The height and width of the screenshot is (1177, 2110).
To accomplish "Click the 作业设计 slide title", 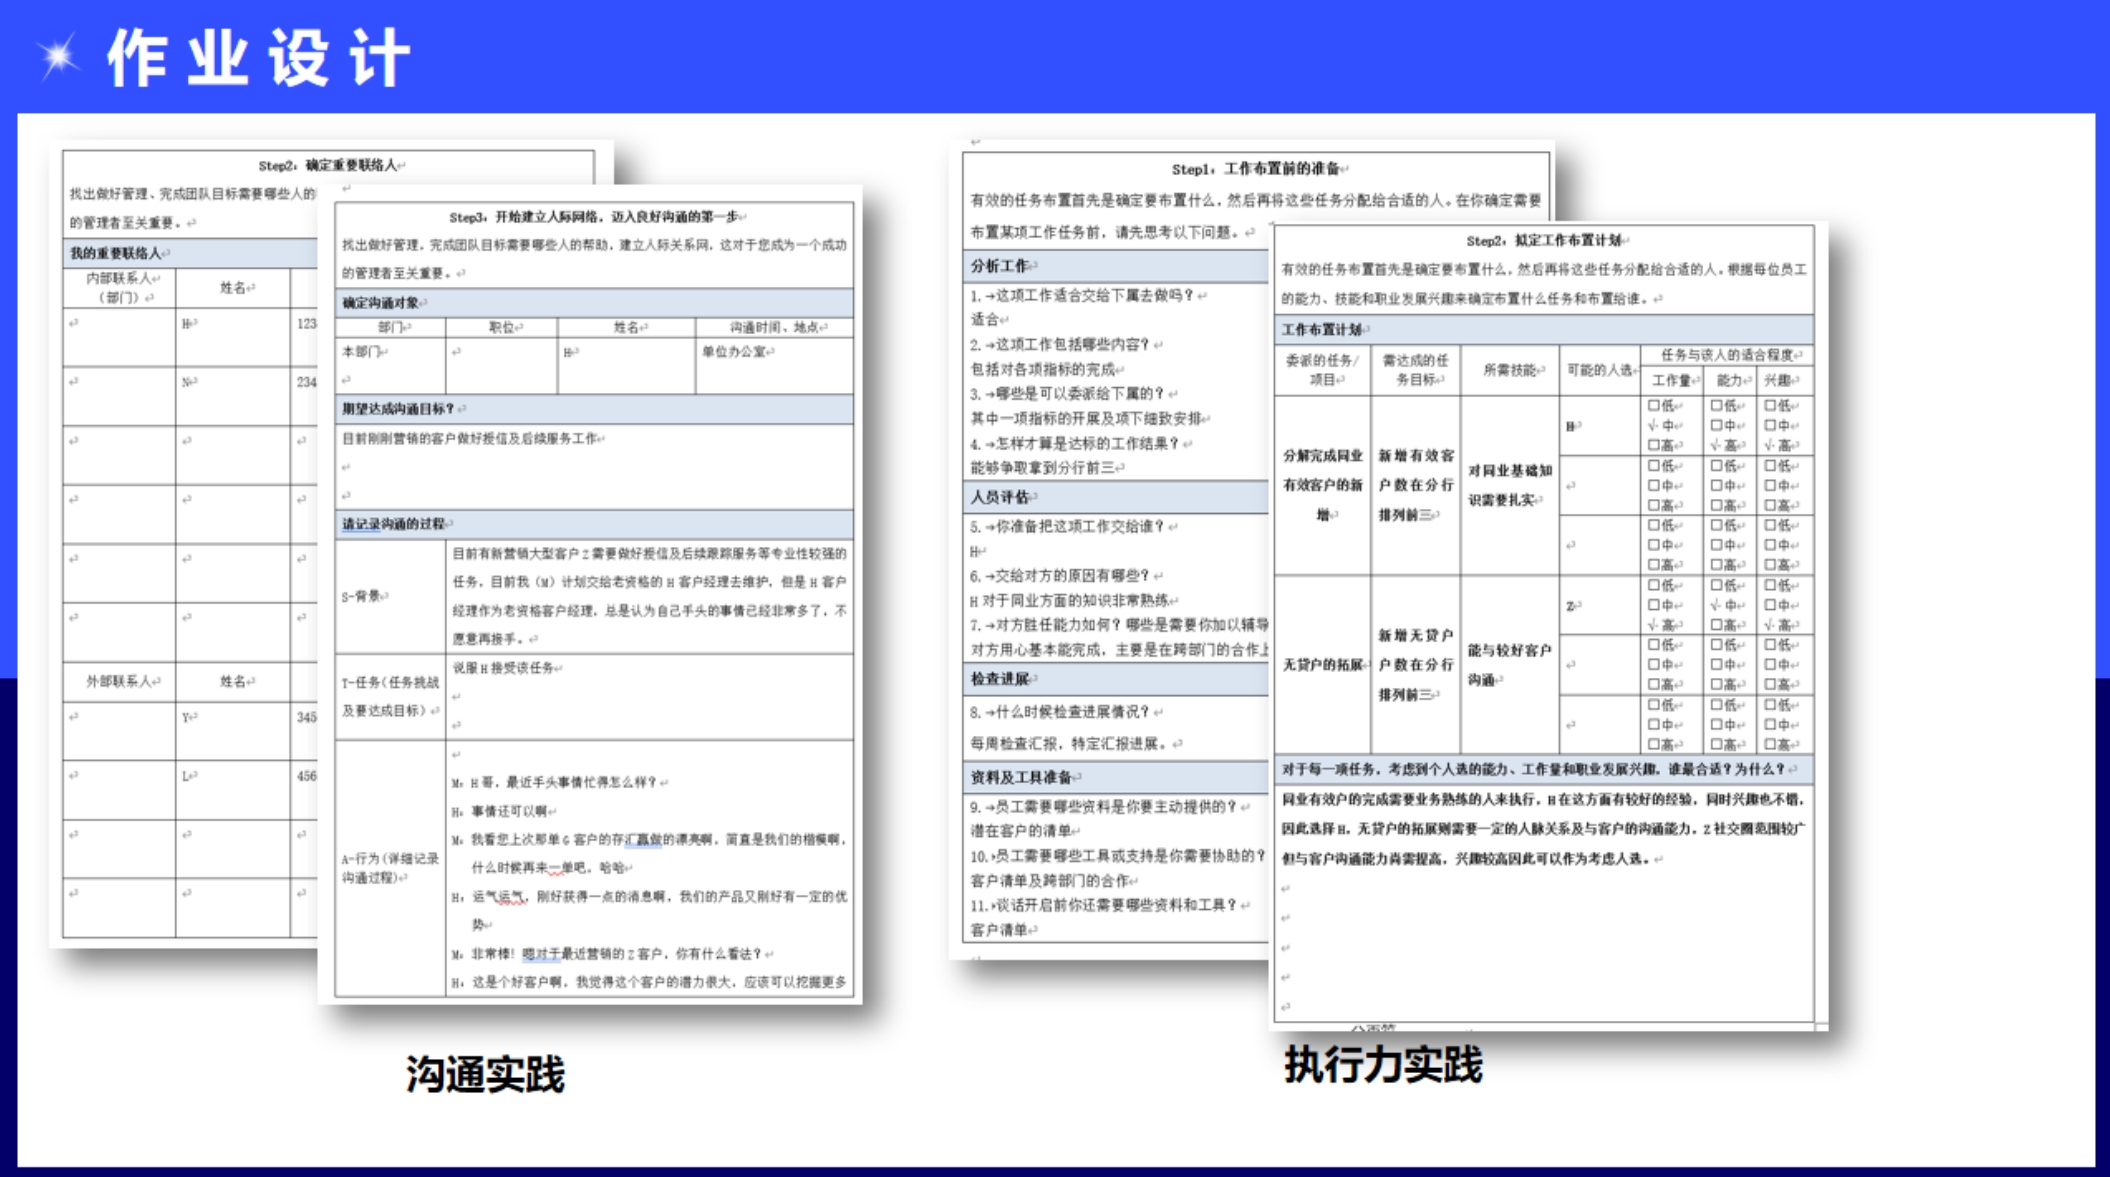I will pos(258,58).
